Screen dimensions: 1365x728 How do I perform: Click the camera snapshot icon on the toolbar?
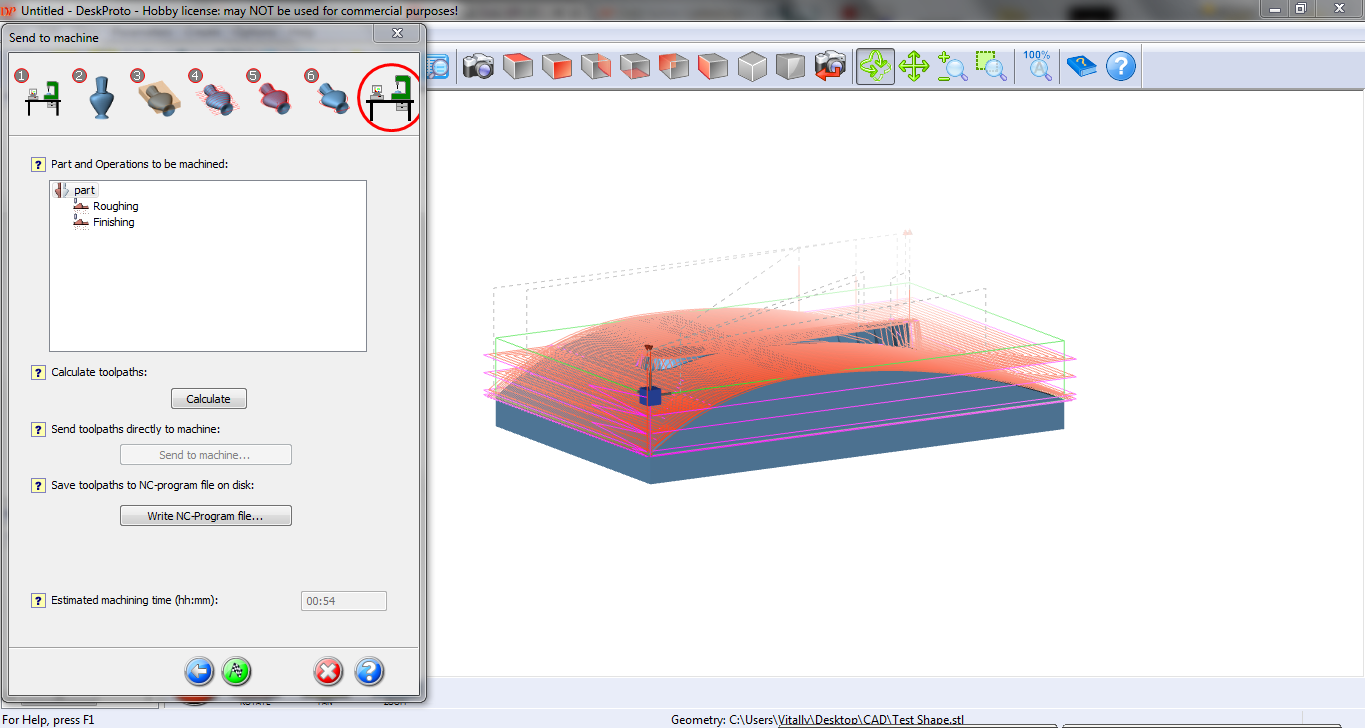coord(478,66)
